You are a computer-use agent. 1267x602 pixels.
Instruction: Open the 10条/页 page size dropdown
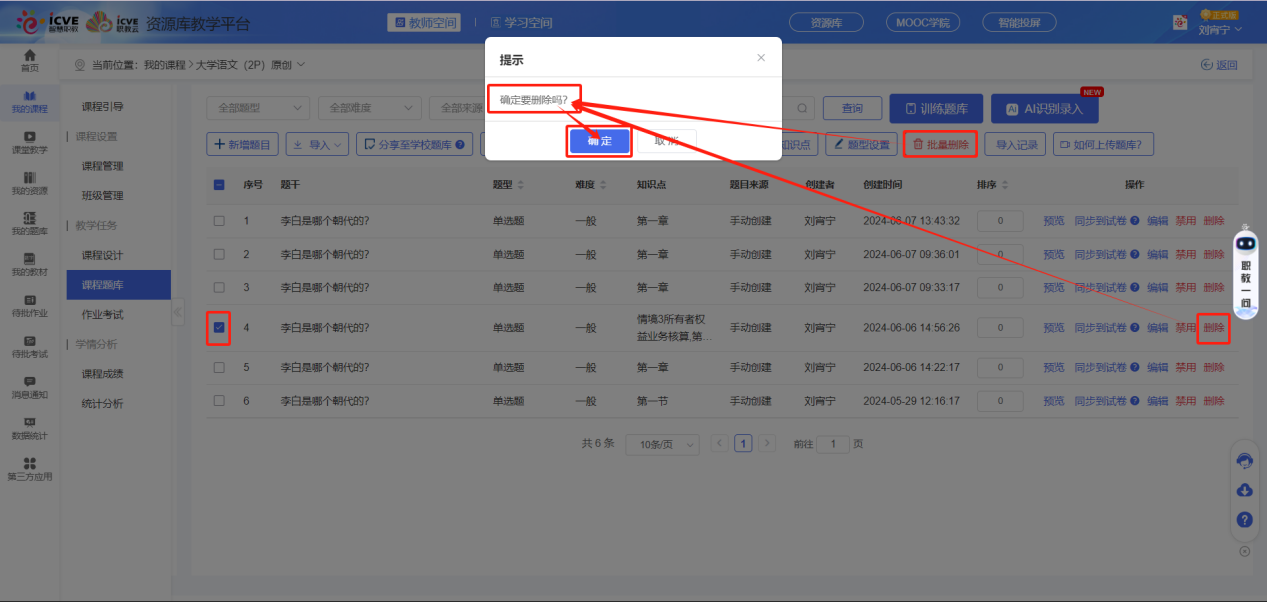661,444
